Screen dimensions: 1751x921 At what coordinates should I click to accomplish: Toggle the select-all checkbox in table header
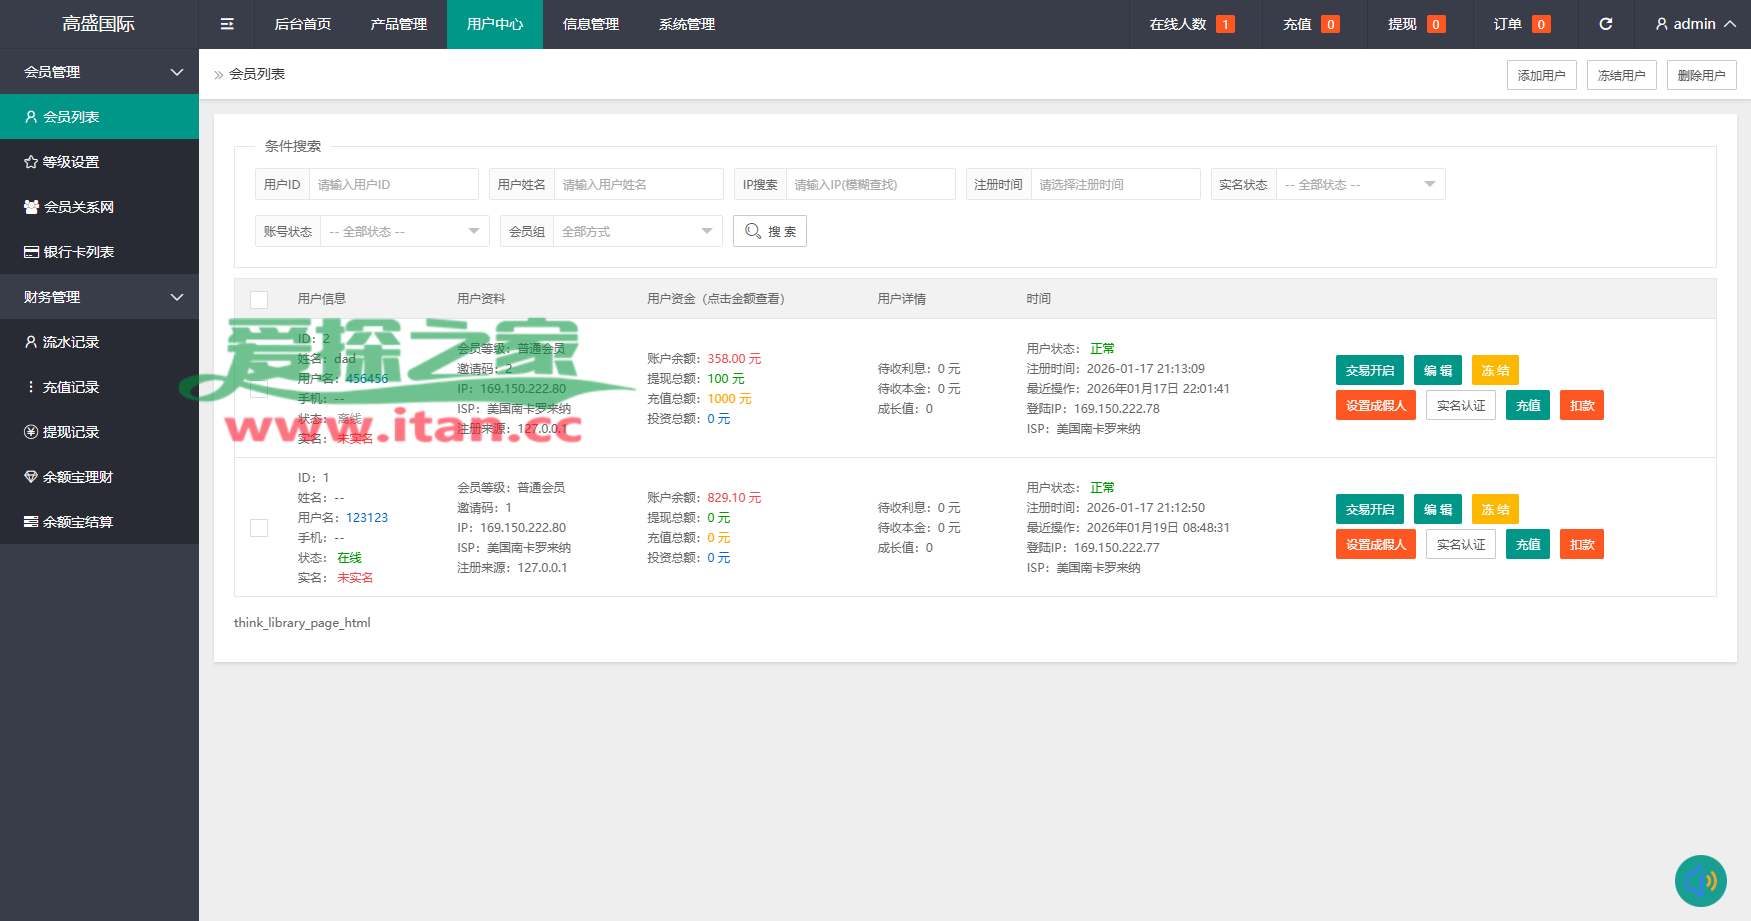(259, 299)
